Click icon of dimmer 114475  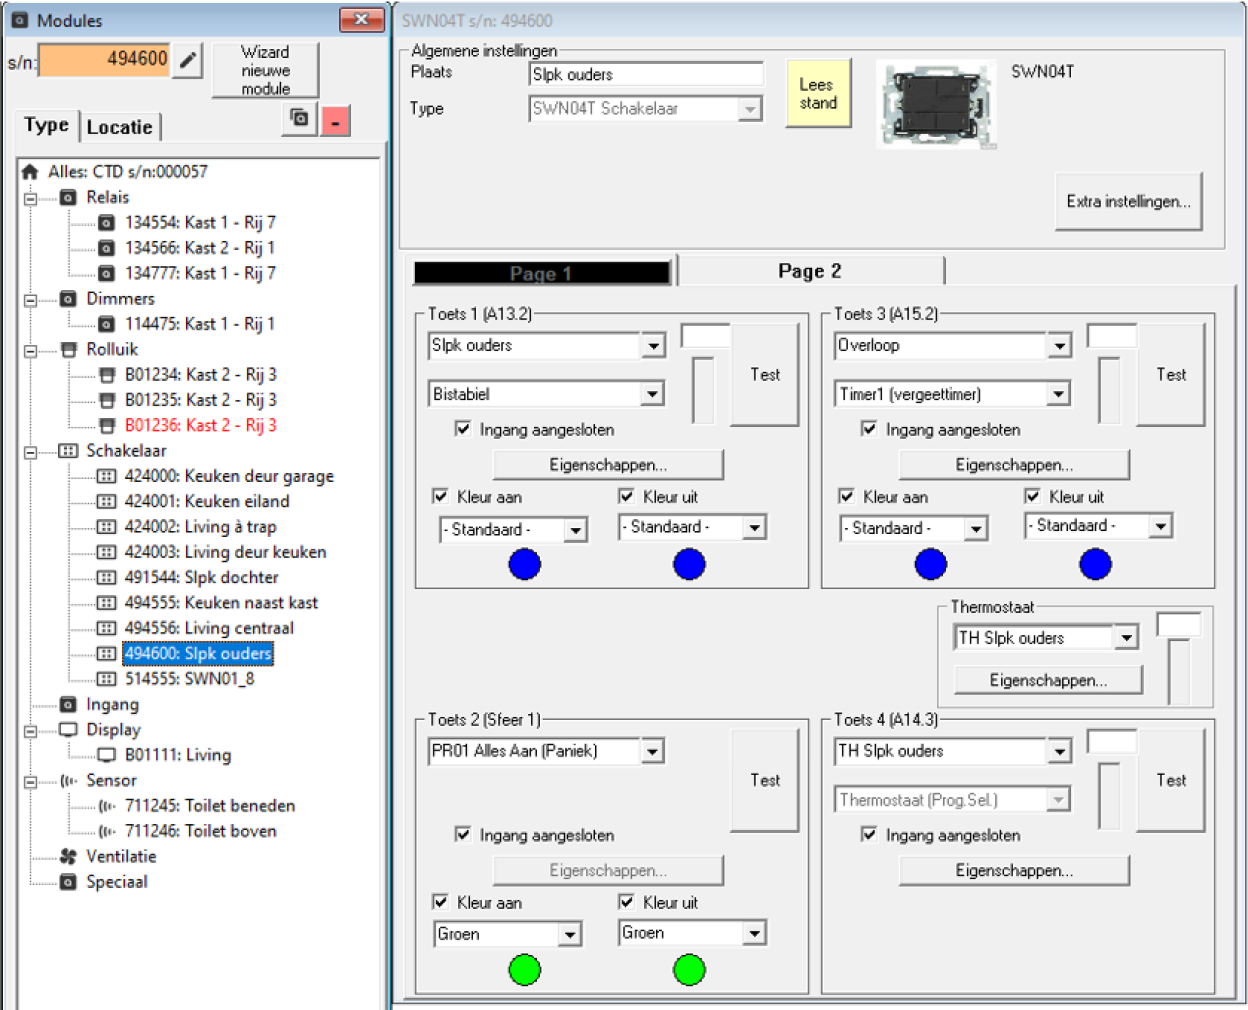pyautogui.click(x=106, y=324)
